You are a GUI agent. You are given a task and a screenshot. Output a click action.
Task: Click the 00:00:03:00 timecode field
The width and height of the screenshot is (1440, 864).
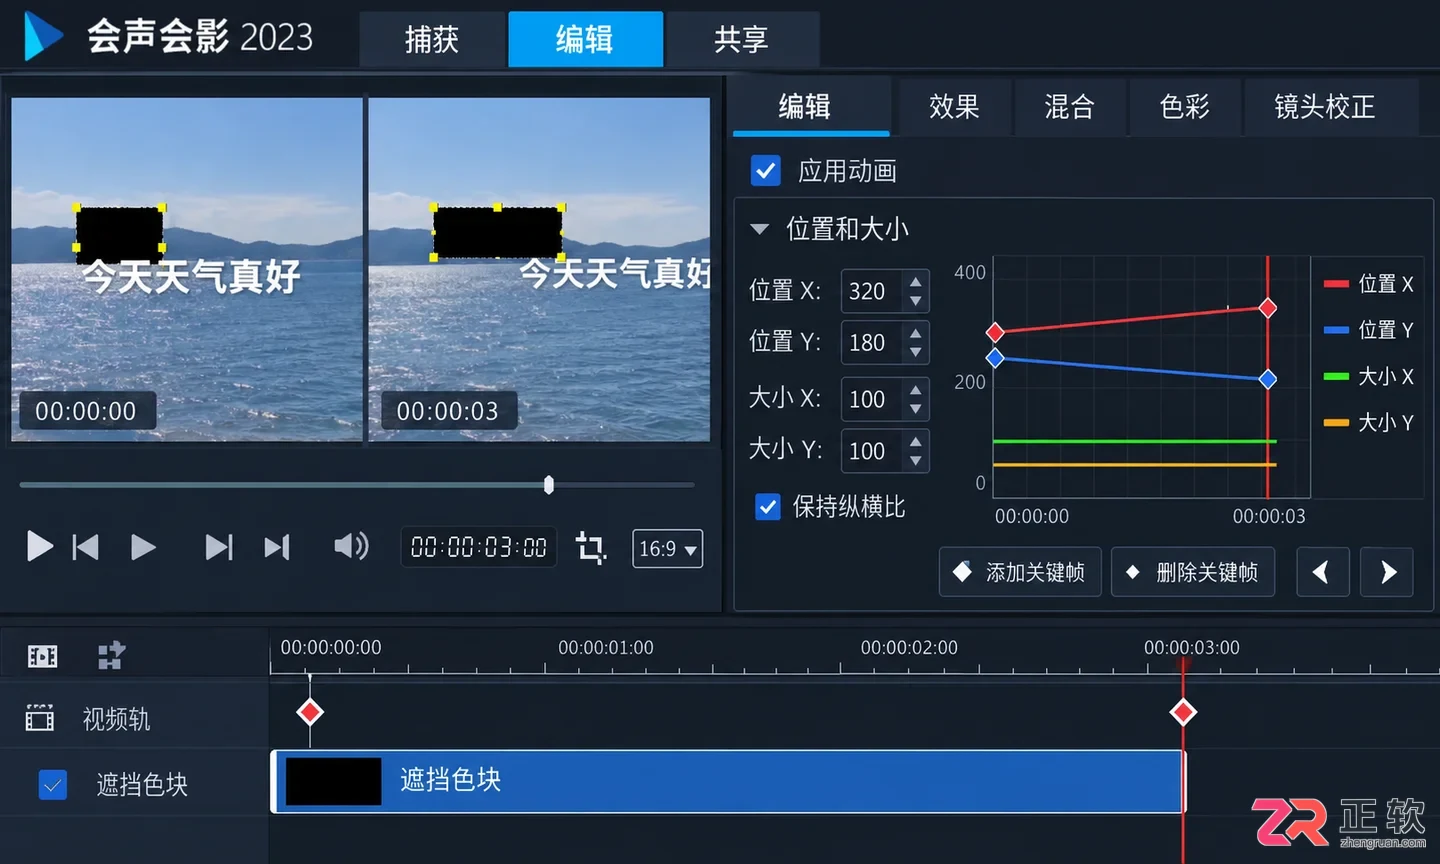point(478,548)
